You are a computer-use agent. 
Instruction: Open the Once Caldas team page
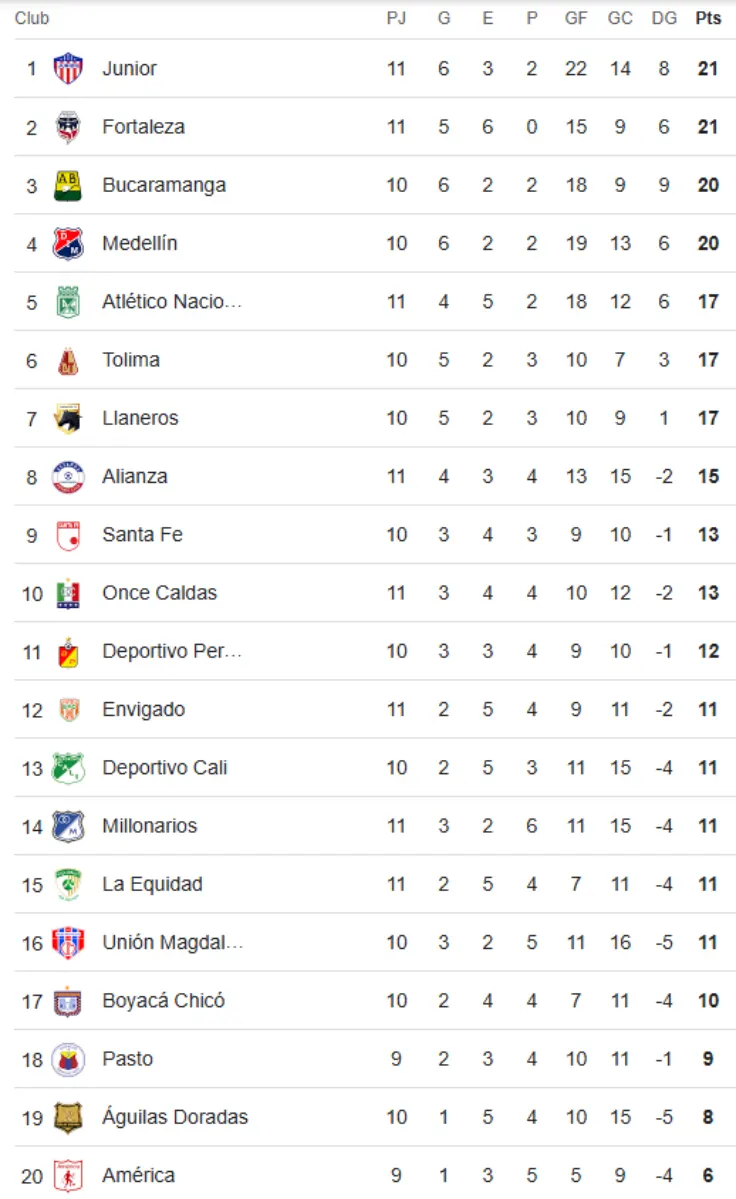159,593
